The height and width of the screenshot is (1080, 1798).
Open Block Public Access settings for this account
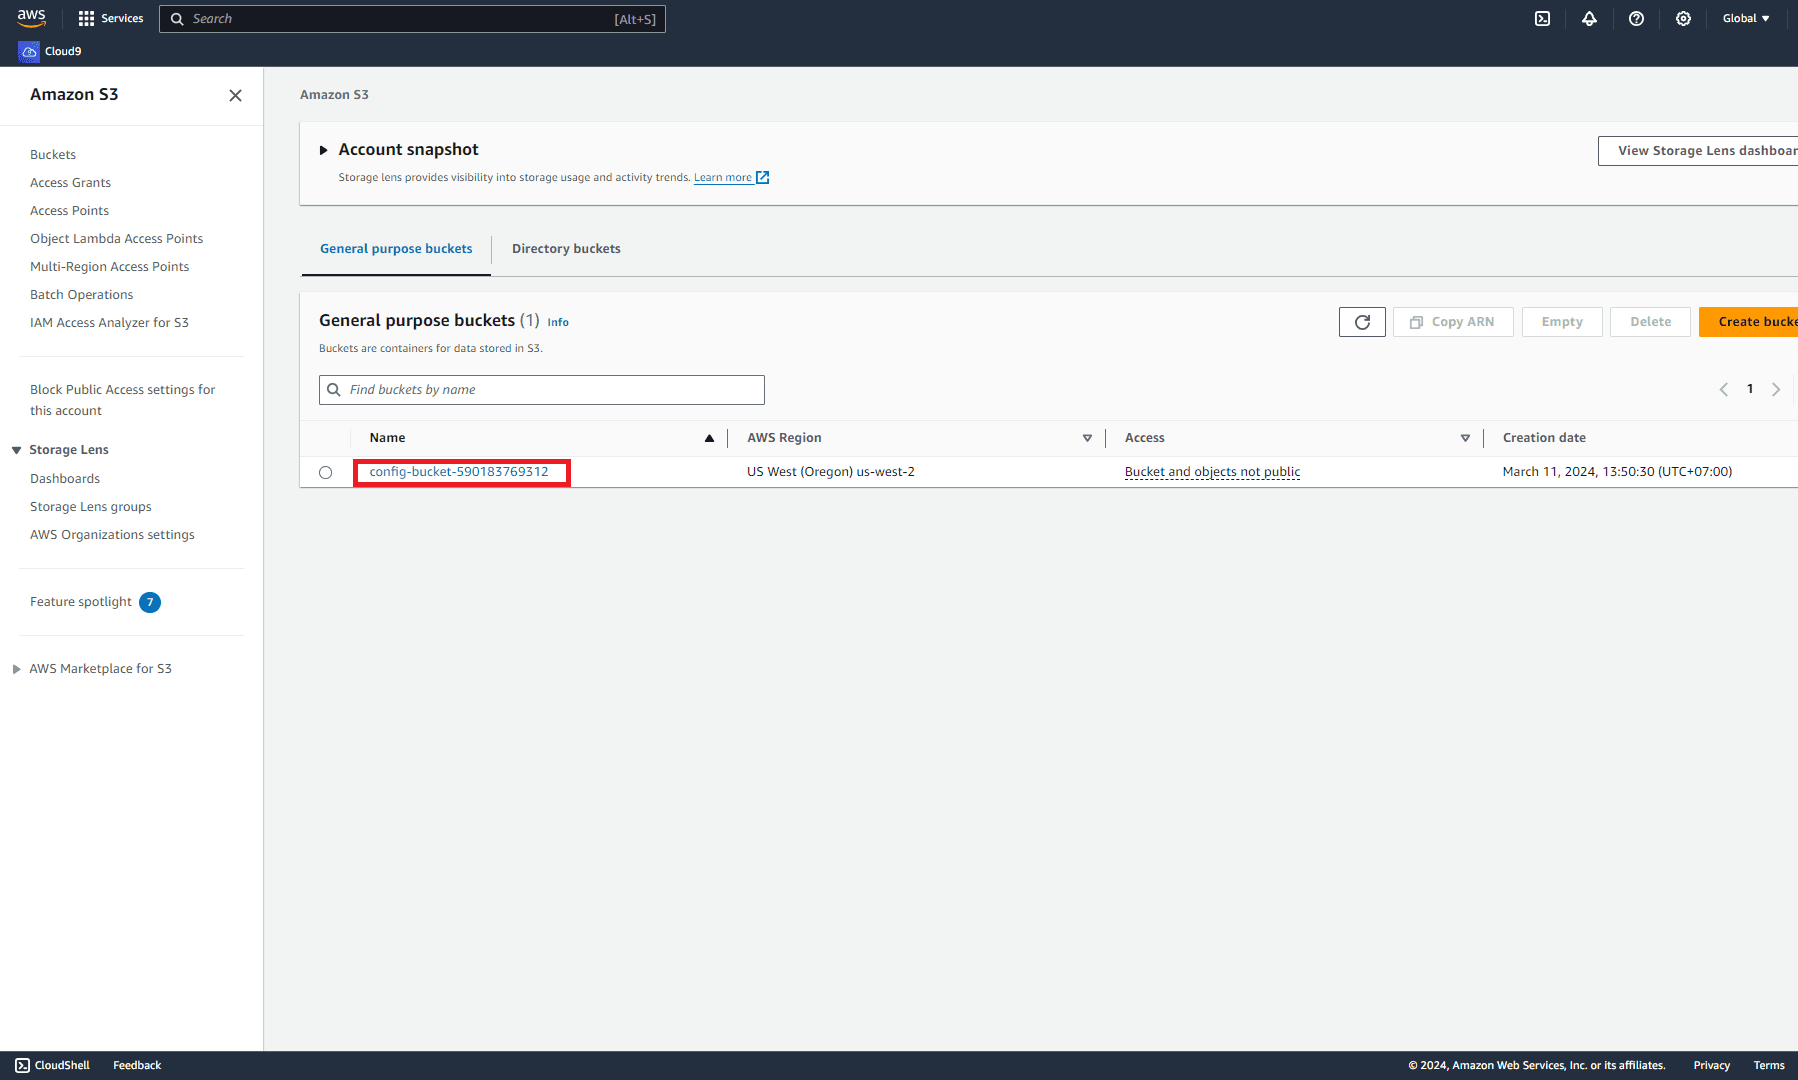click(122, 400)
